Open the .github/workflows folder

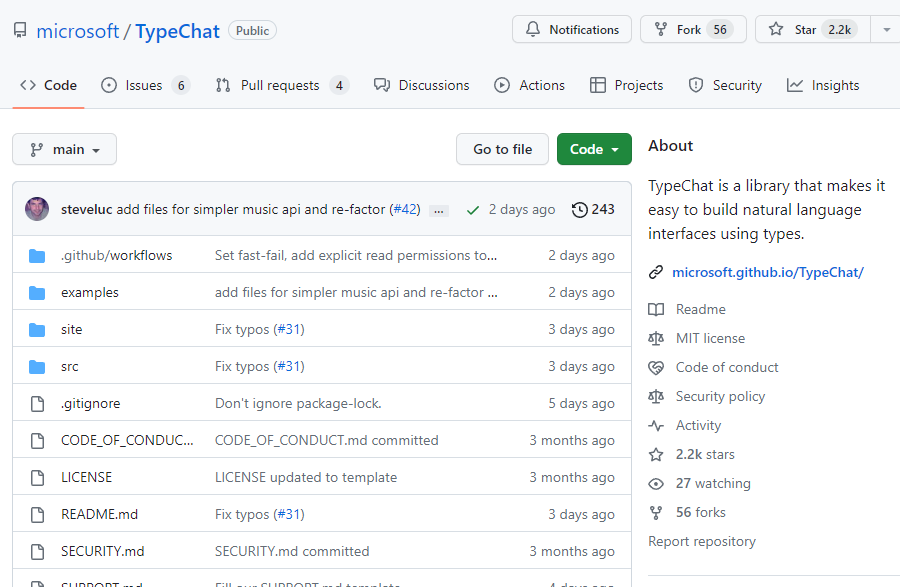(x=117, y=255)
